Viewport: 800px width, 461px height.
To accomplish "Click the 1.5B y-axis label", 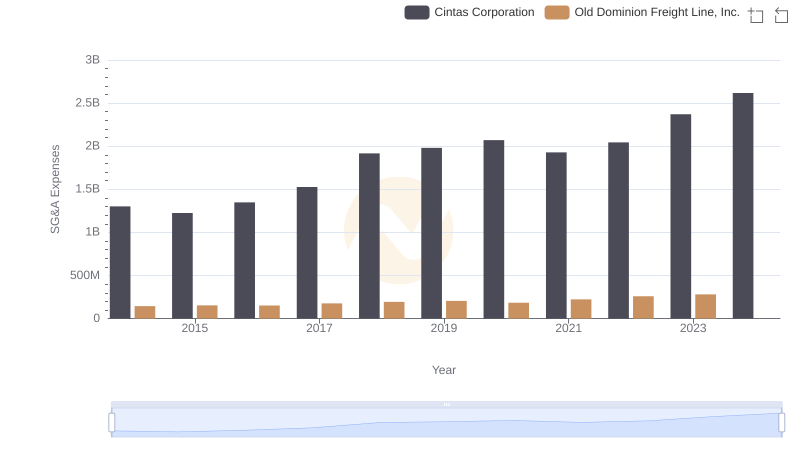I will (x=88, y=189).
